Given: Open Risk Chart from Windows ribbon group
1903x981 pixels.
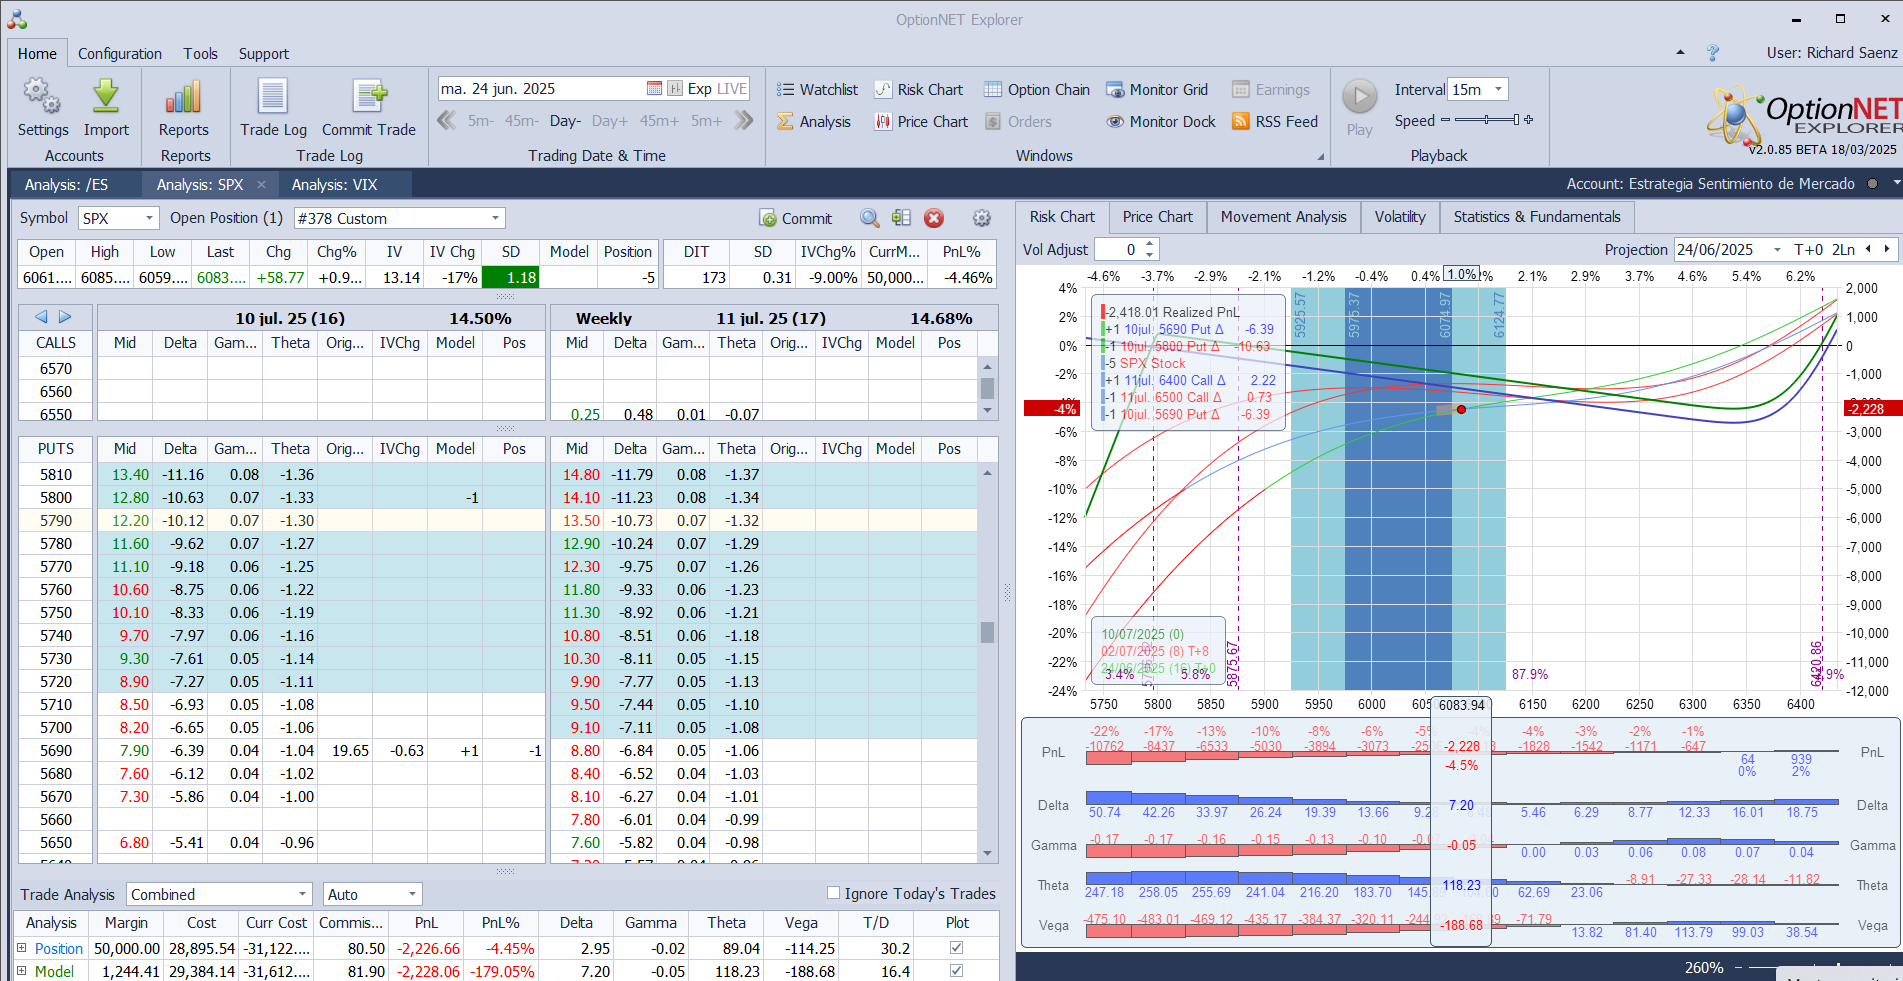Looking at the screenshot, I should 919,89.
